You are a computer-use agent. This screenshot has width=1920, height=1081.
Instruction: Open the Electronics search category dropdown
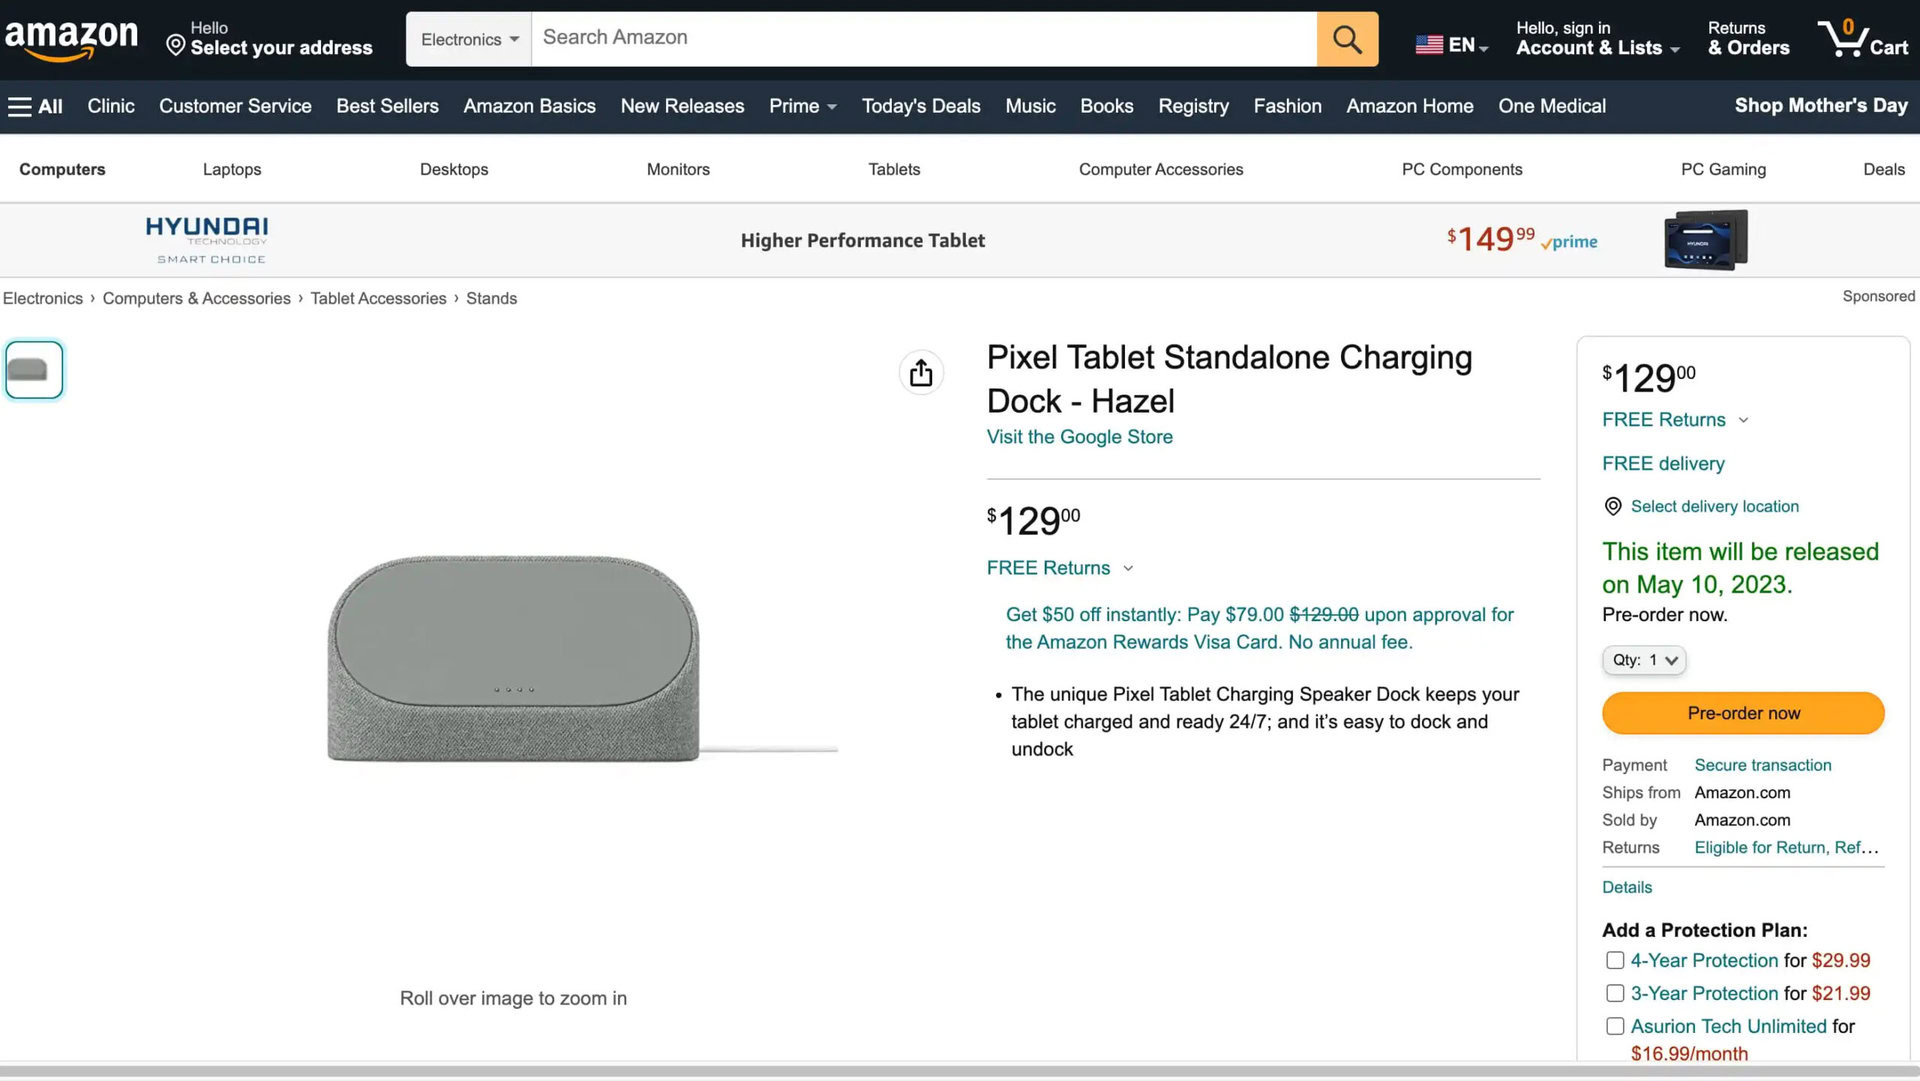pos(469,39)
